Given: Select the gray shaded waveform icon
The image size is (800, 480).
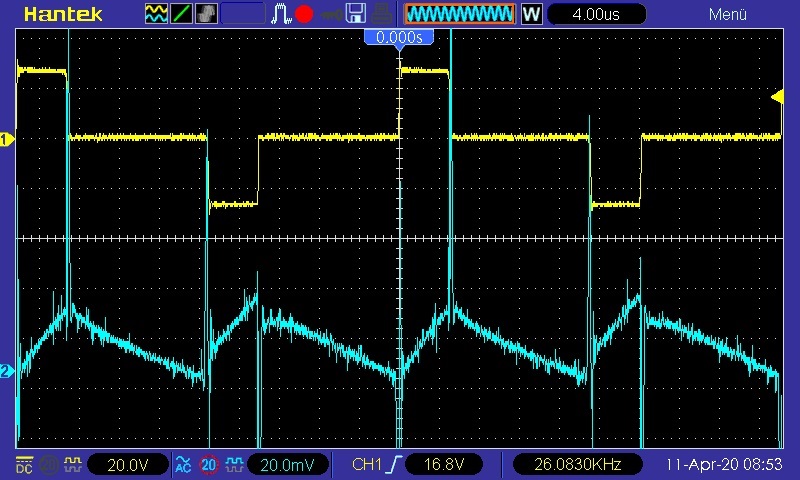Looking at the screenshot, I should coord(206,14).
